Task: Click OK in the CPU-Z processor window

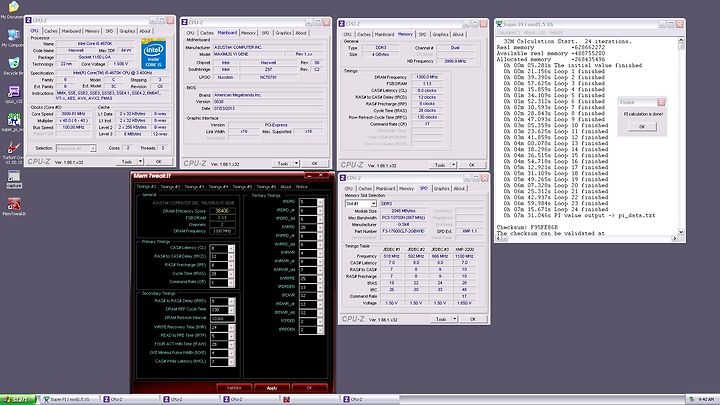Action: point(158,162)
